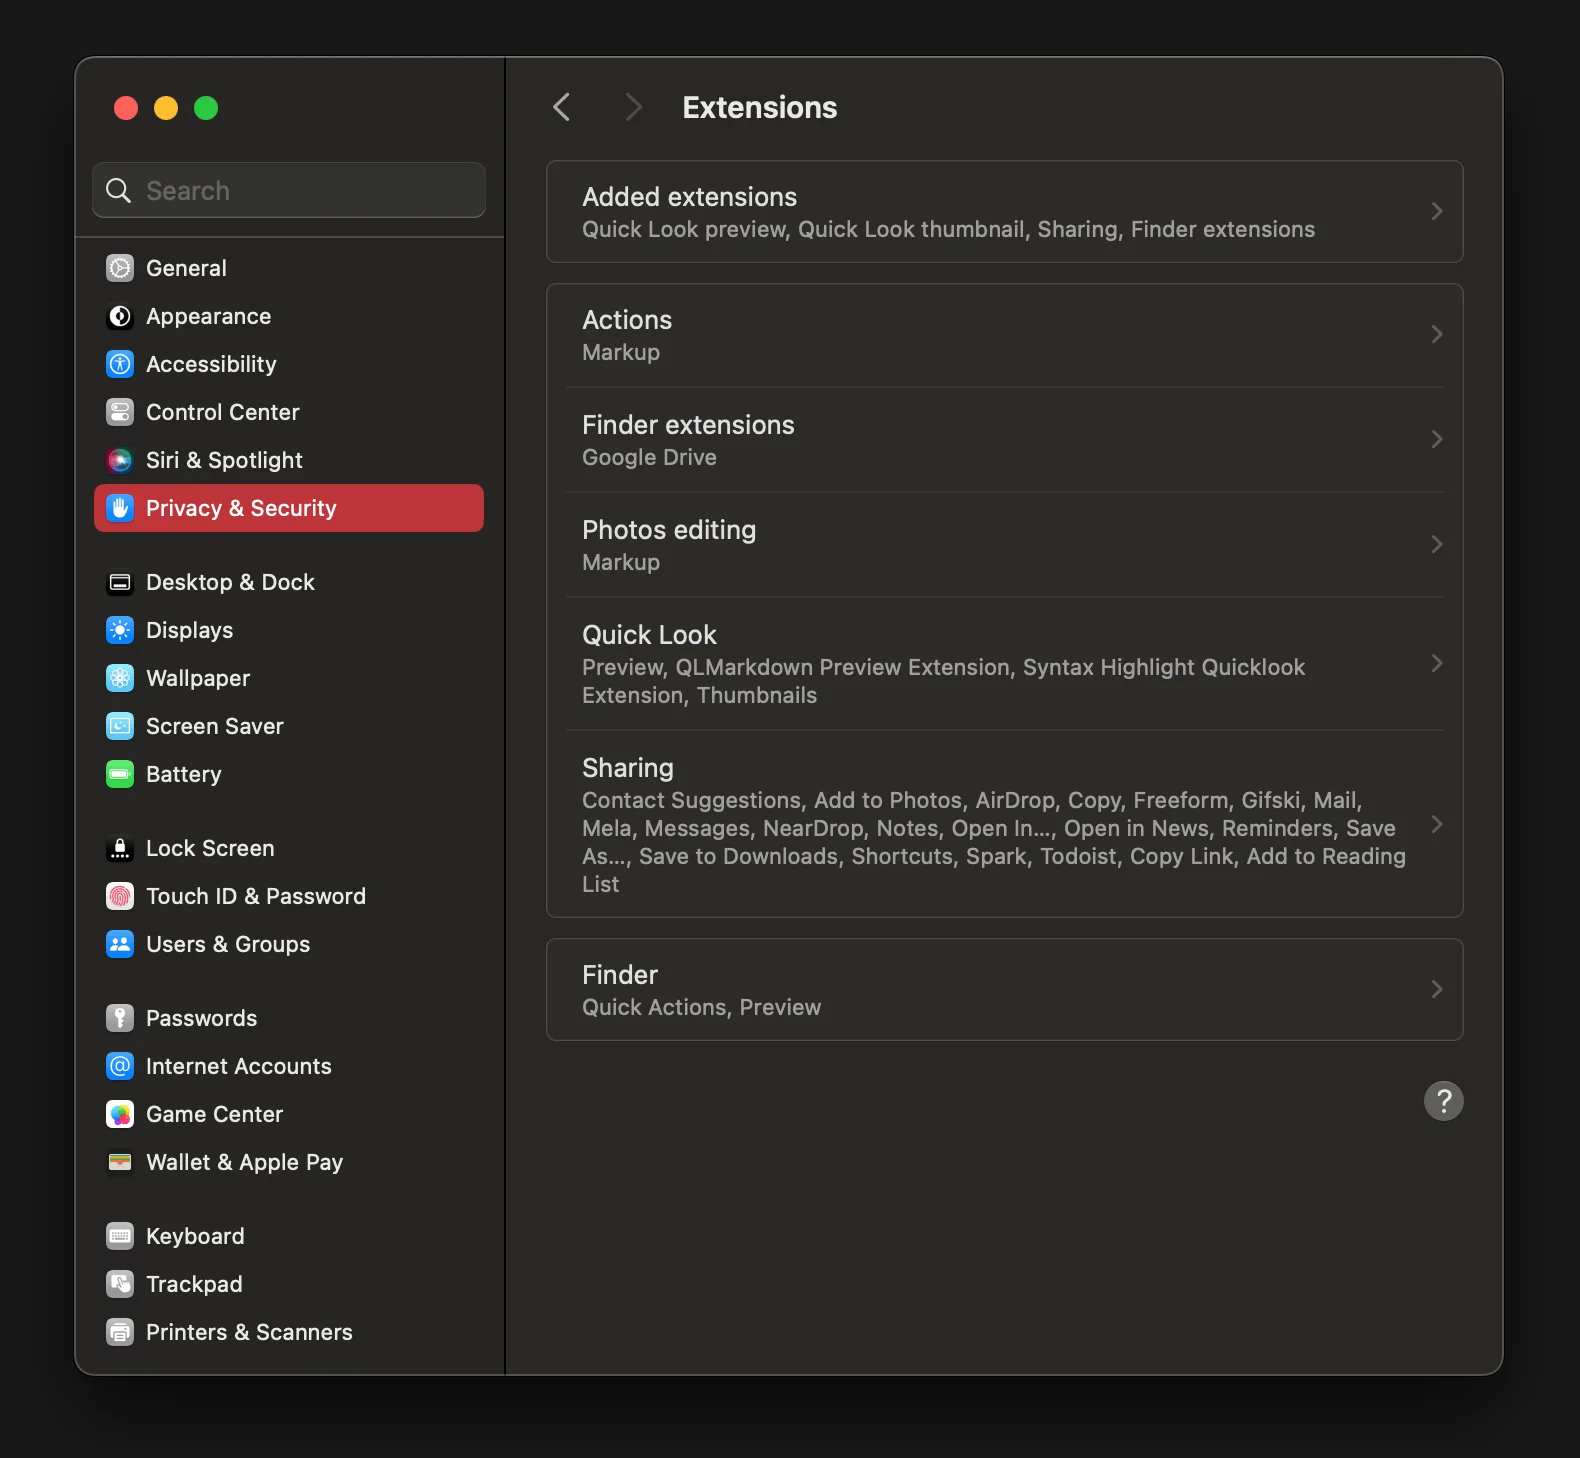Image resolution: width=1580 pixels, height=1458 pixels.
Task: Click the Wallpaper flower icon
Action: click(120, 678)
